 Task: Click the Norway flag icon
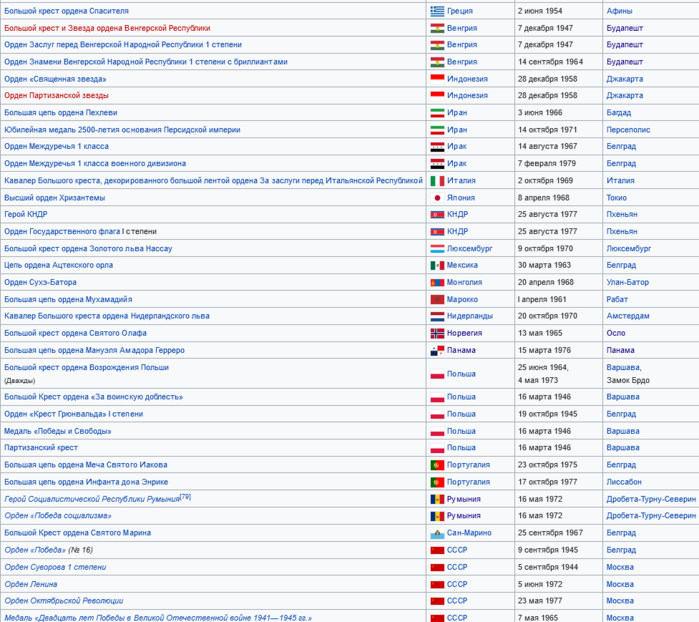[437, 333]
